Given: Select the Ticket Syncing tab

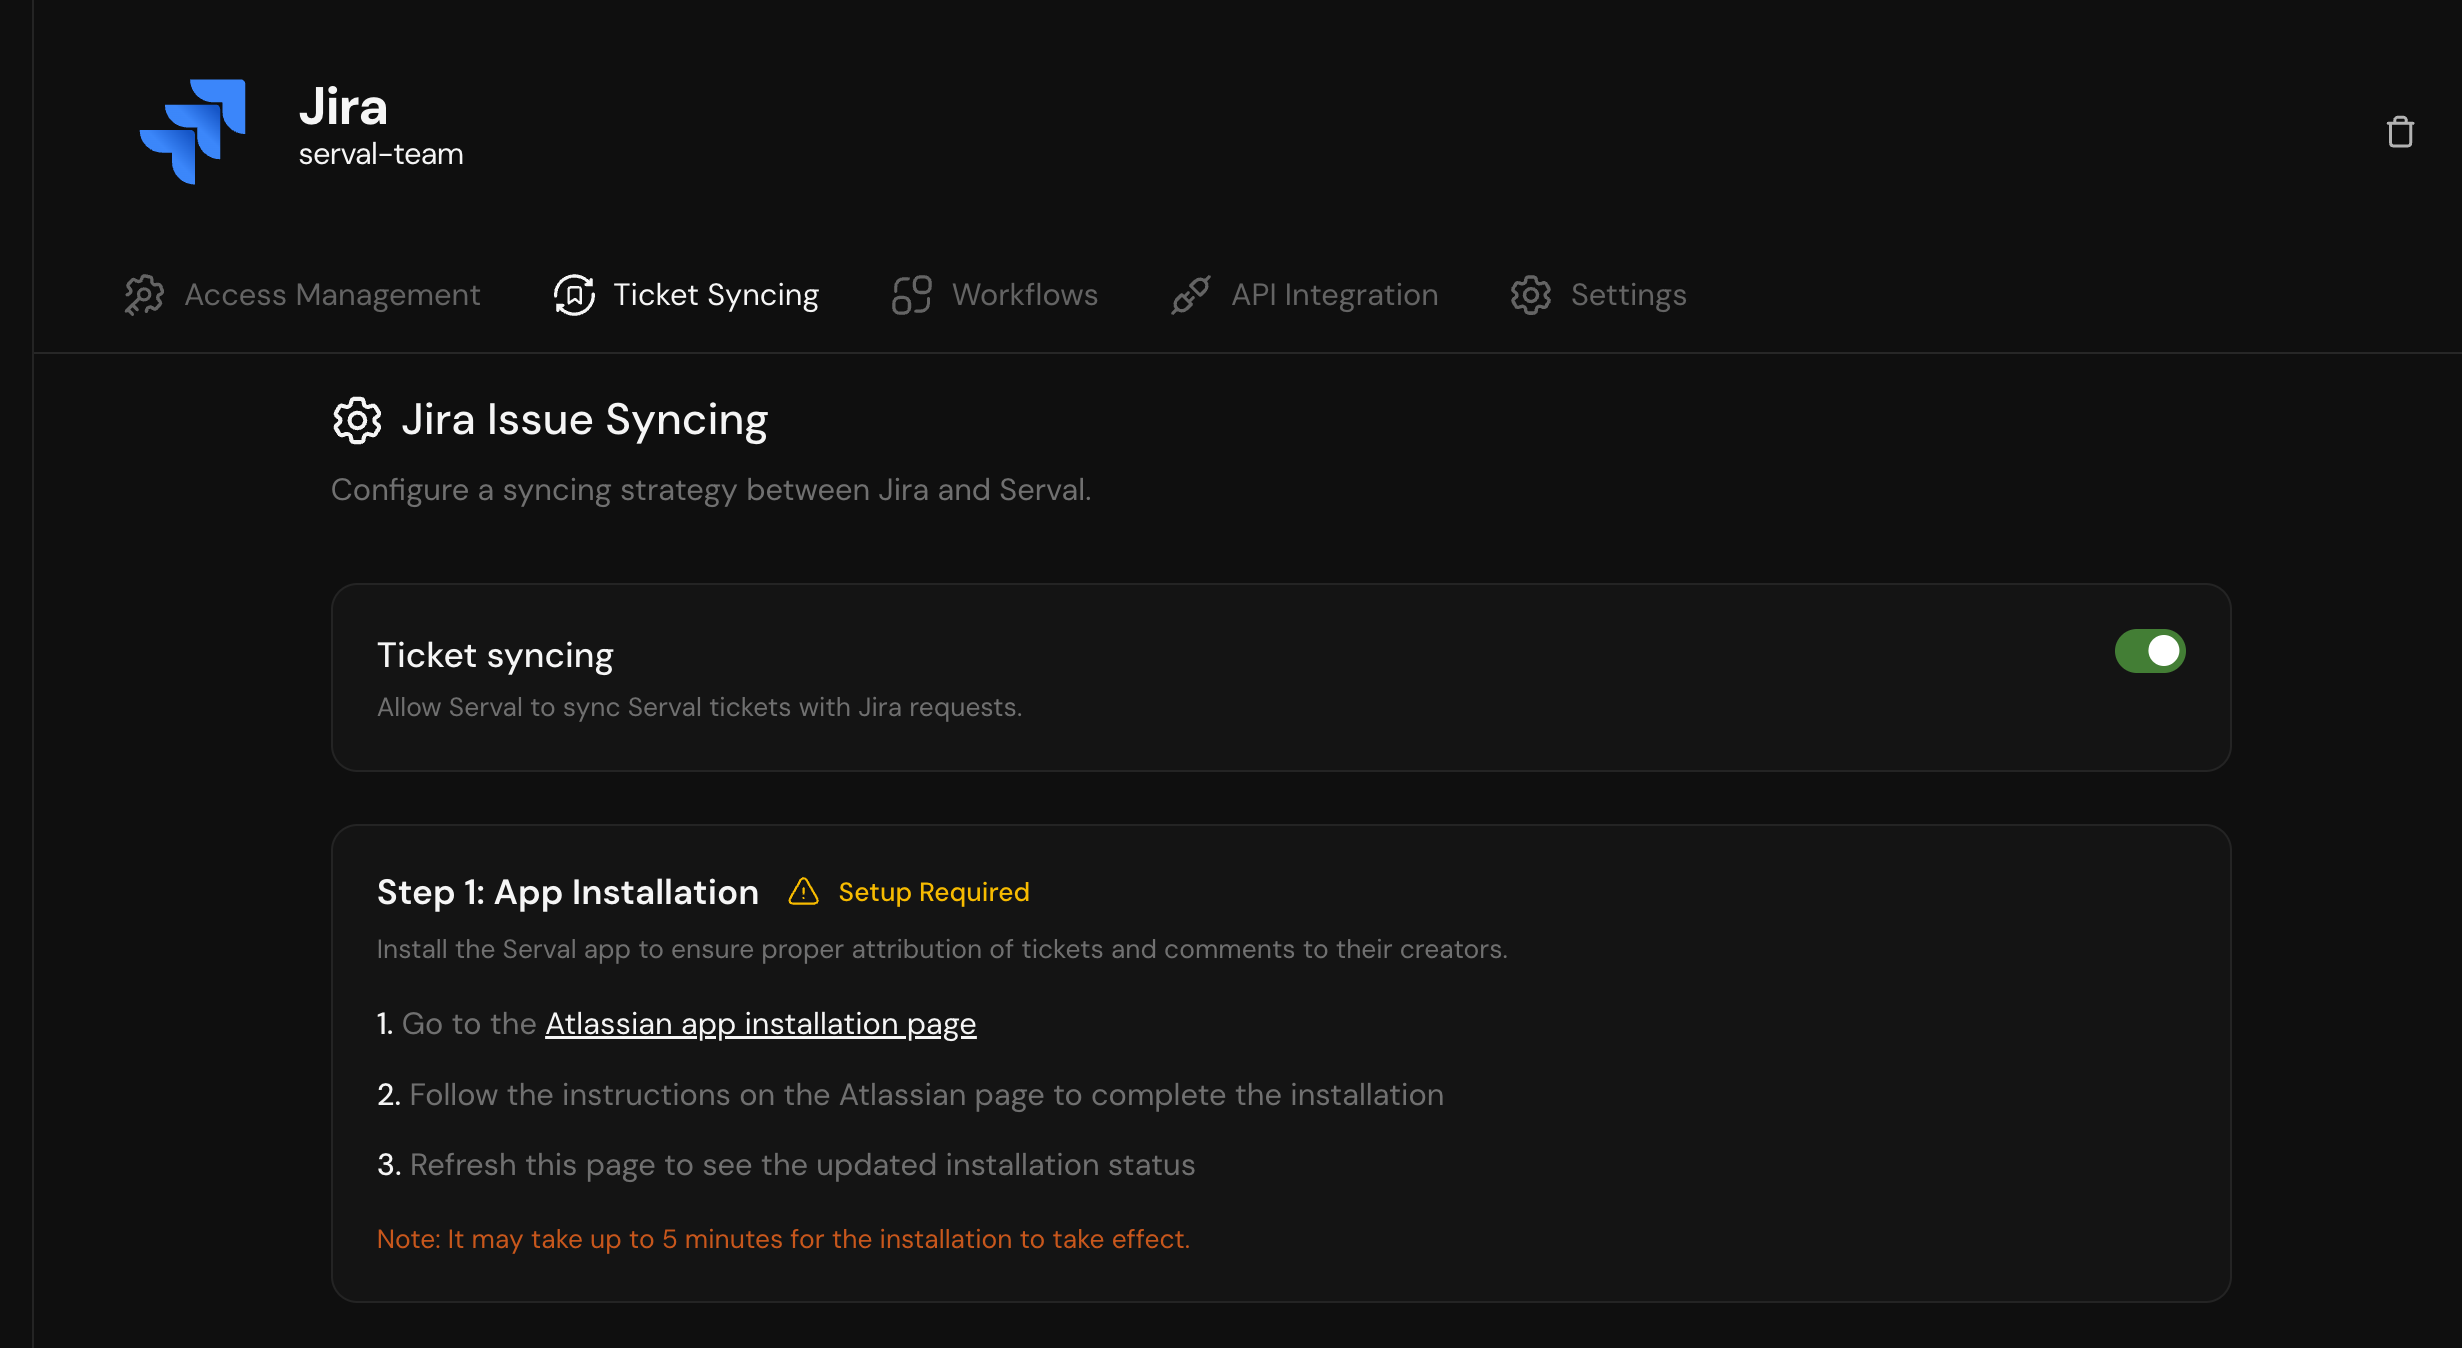Looking at the screenshot, I should click(x=716, y=295).
